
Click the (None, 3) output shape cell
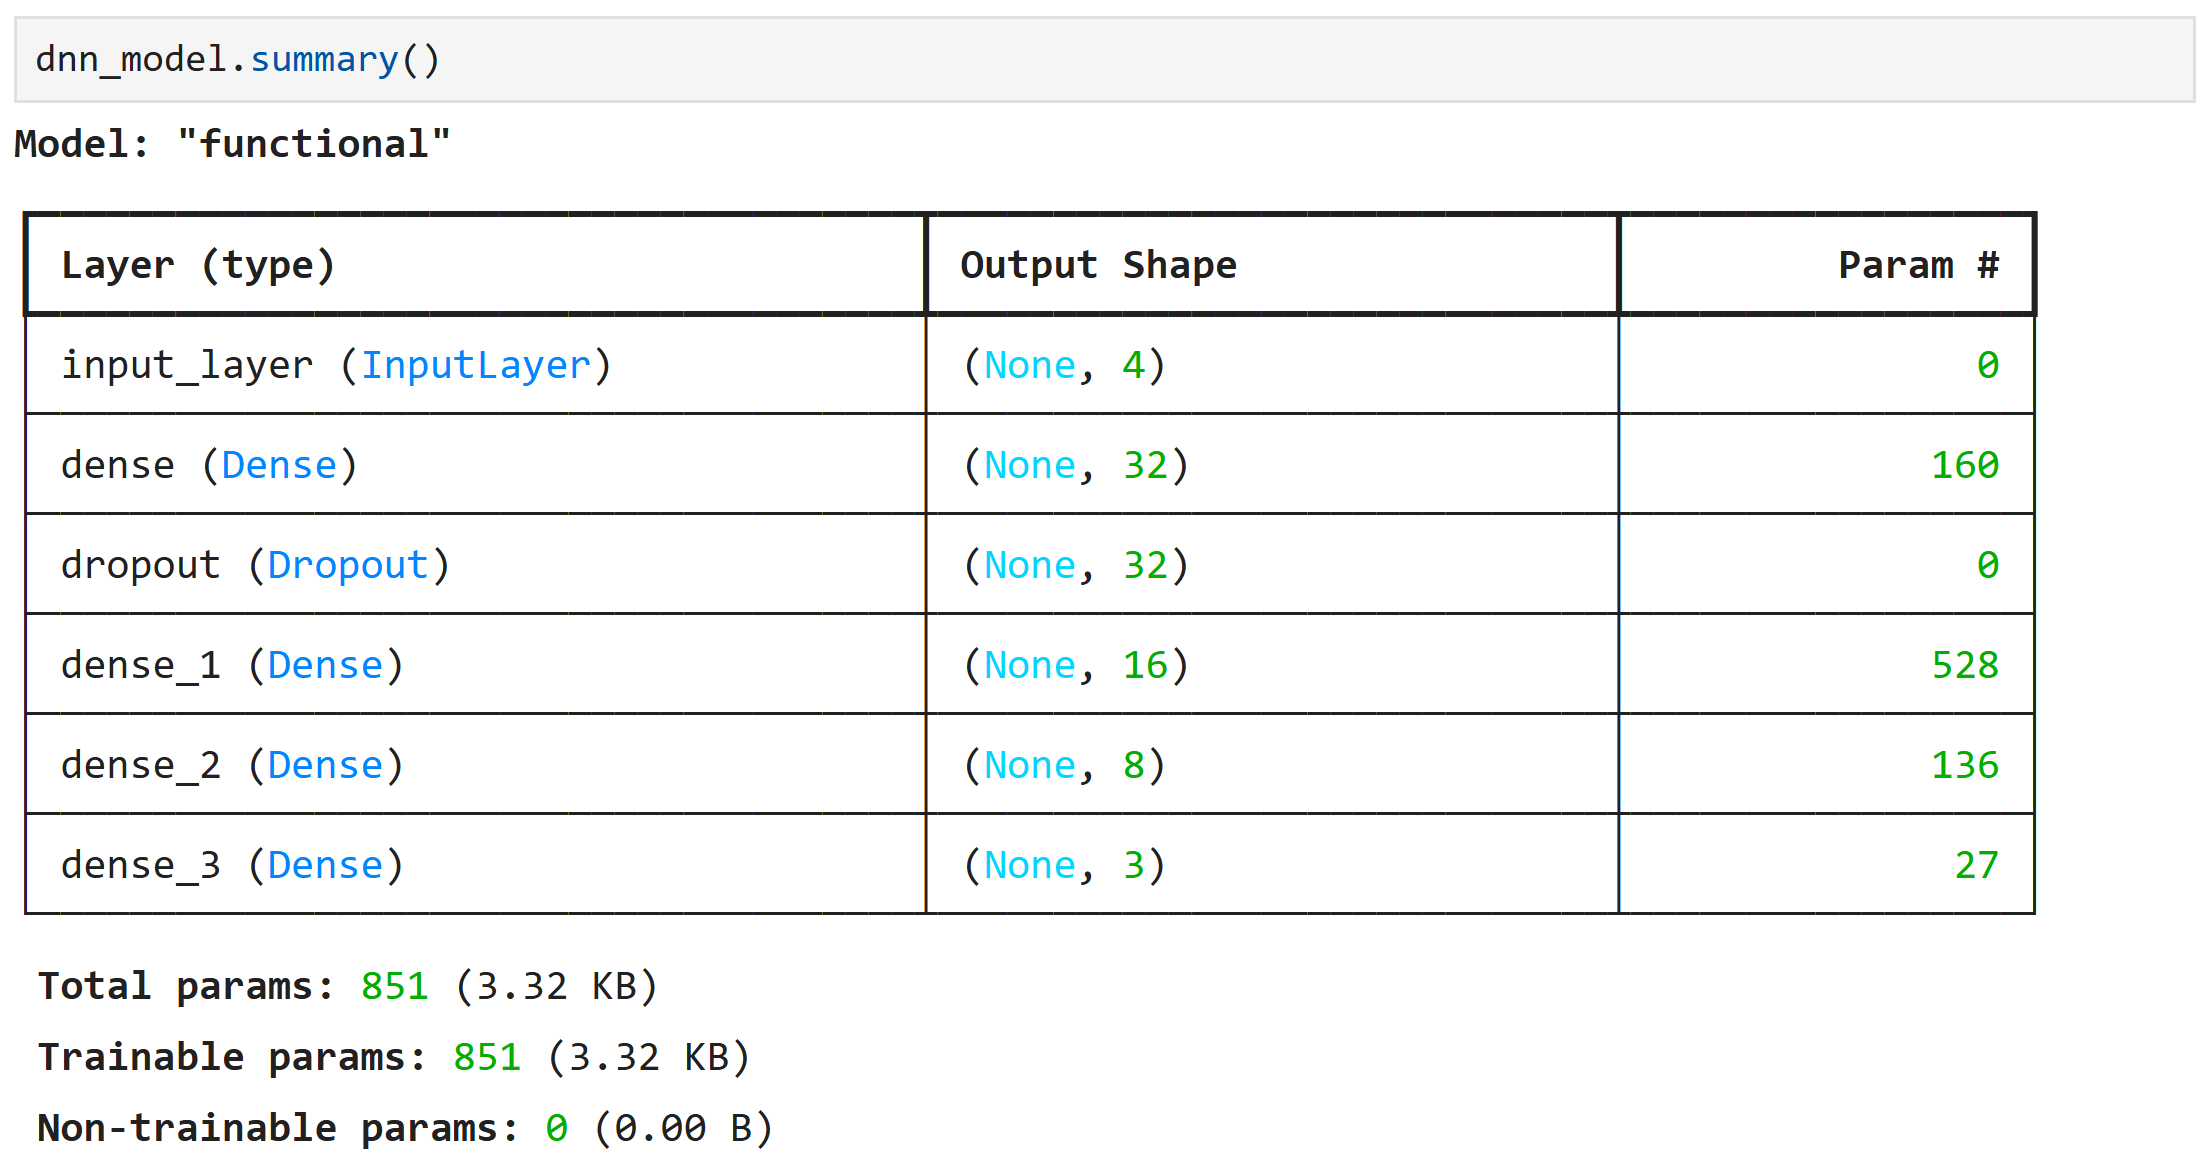pos(1064,865)
